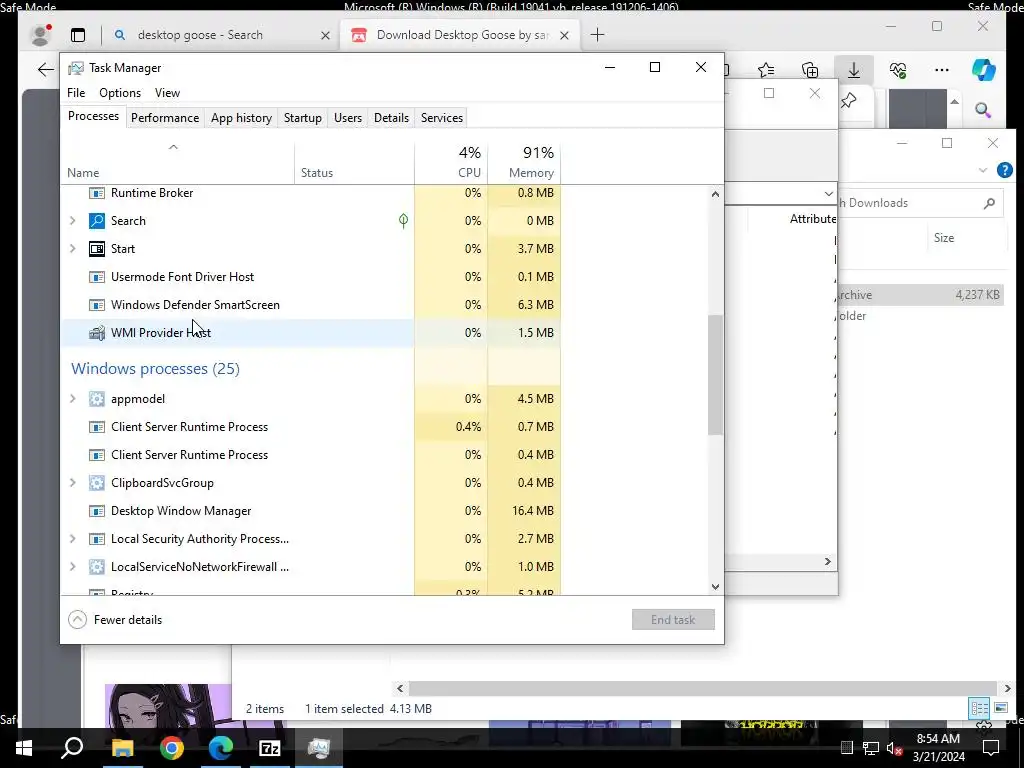The height and width of the screenshot is (768, 1024).
Task: Click the Explorer horizontal scrollbar
Action: point(703,688)
